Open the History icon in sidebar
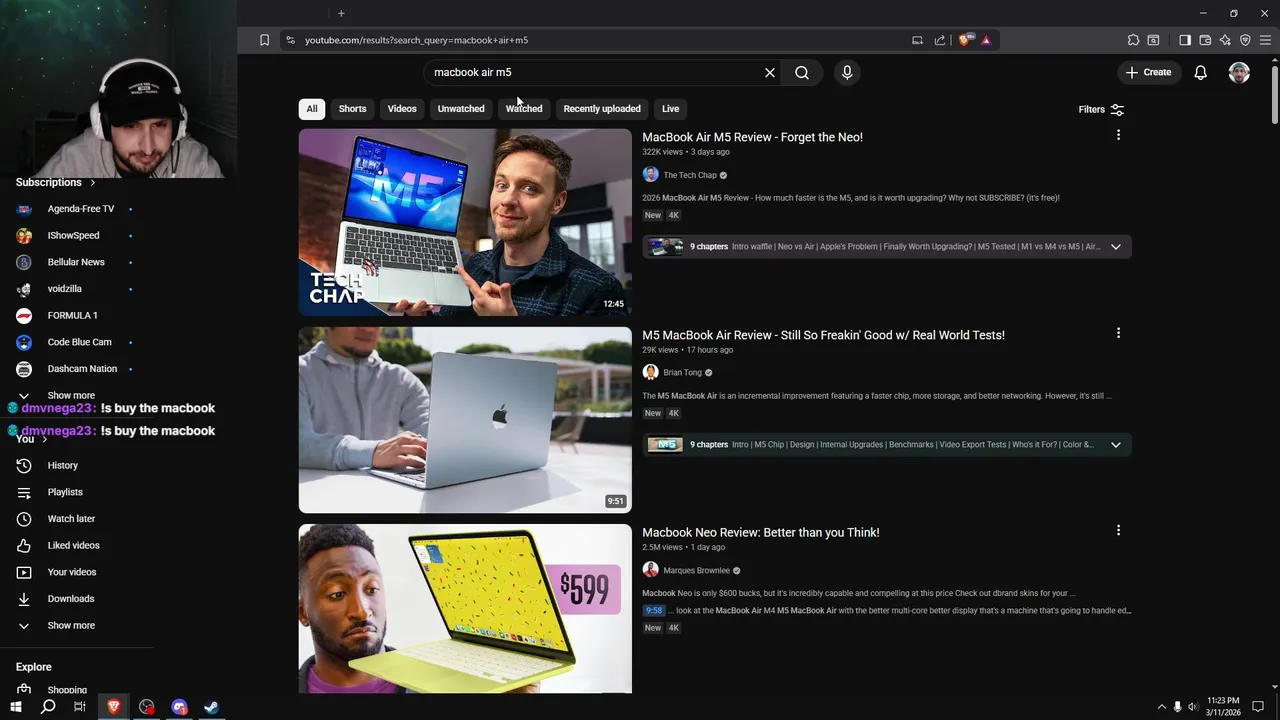The height and width of the screenshot is (720, 1280). click(x=24, y=465)
